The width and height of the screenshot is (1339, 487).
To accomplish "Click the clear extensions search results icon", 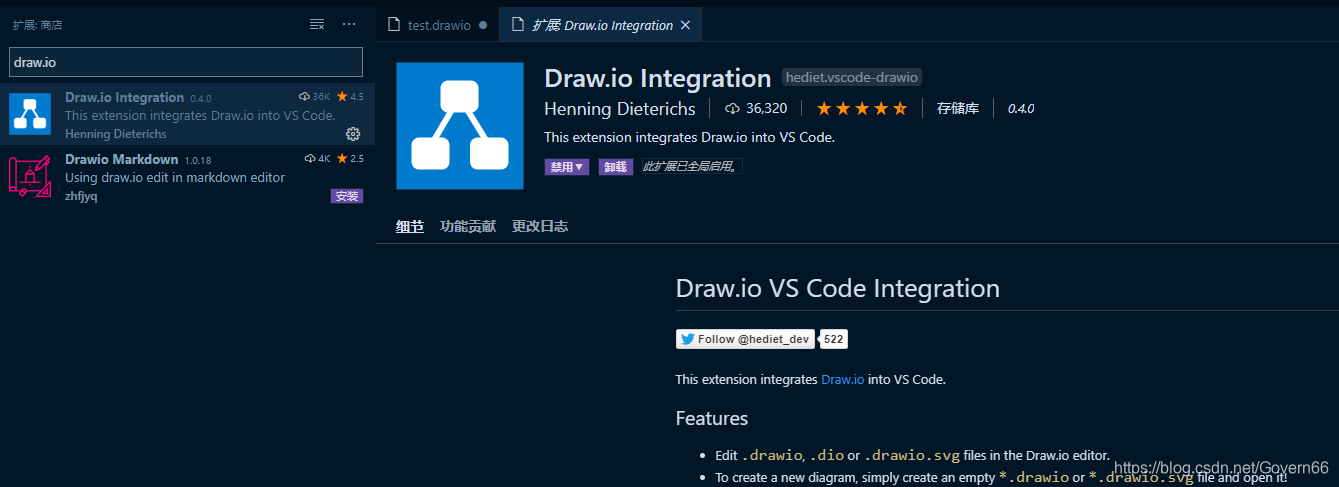I will point(317,24).
